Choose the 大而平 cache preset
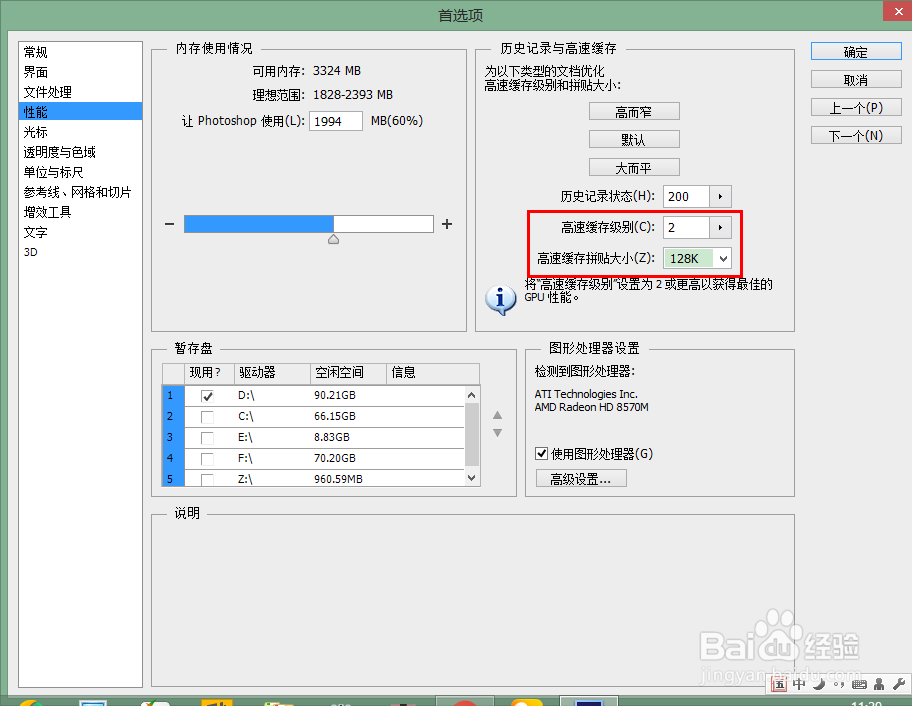The image size is (912, 706). click(x=634, y=167)
